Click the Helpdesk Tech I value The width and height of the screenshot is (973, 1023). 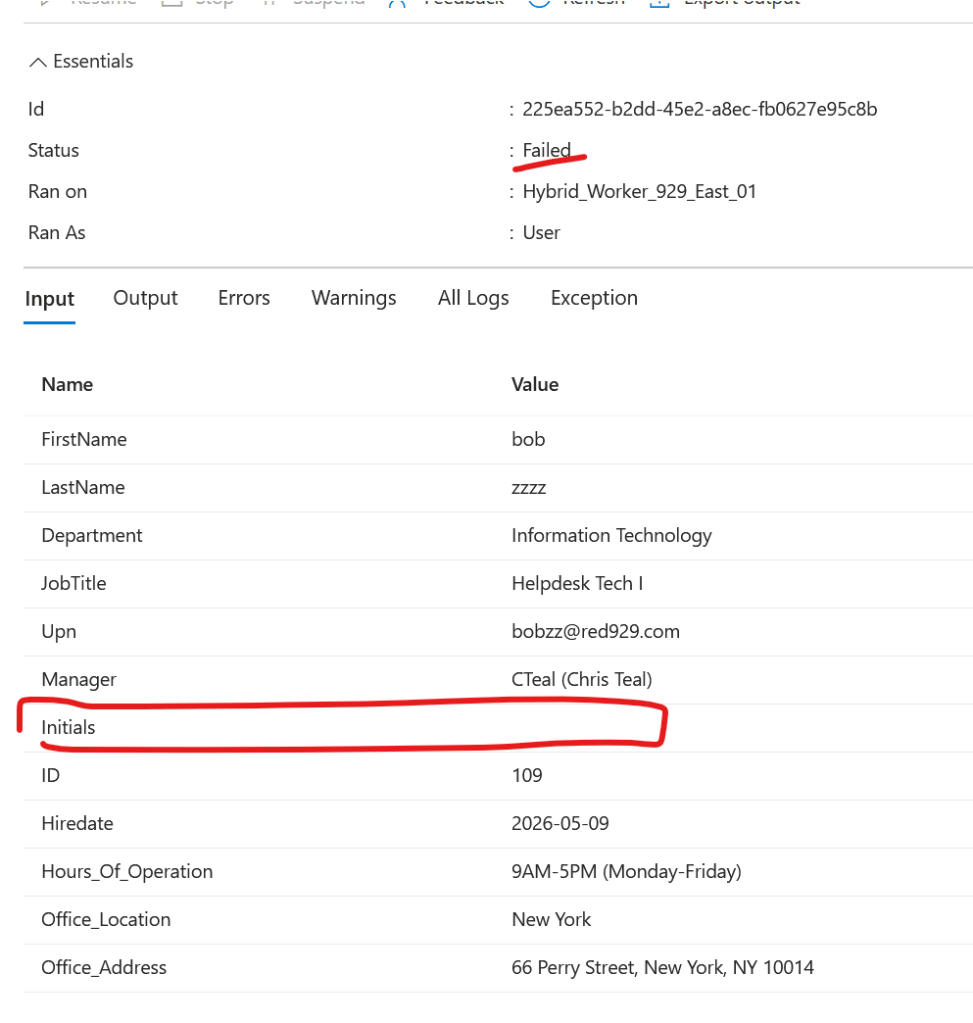578,583
